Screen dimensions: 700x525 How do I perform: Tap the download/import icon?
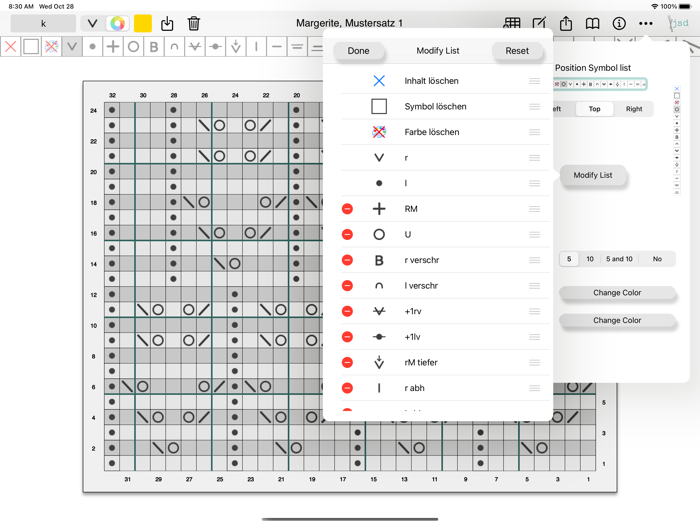pyautogui.click(x=167, y=23)
